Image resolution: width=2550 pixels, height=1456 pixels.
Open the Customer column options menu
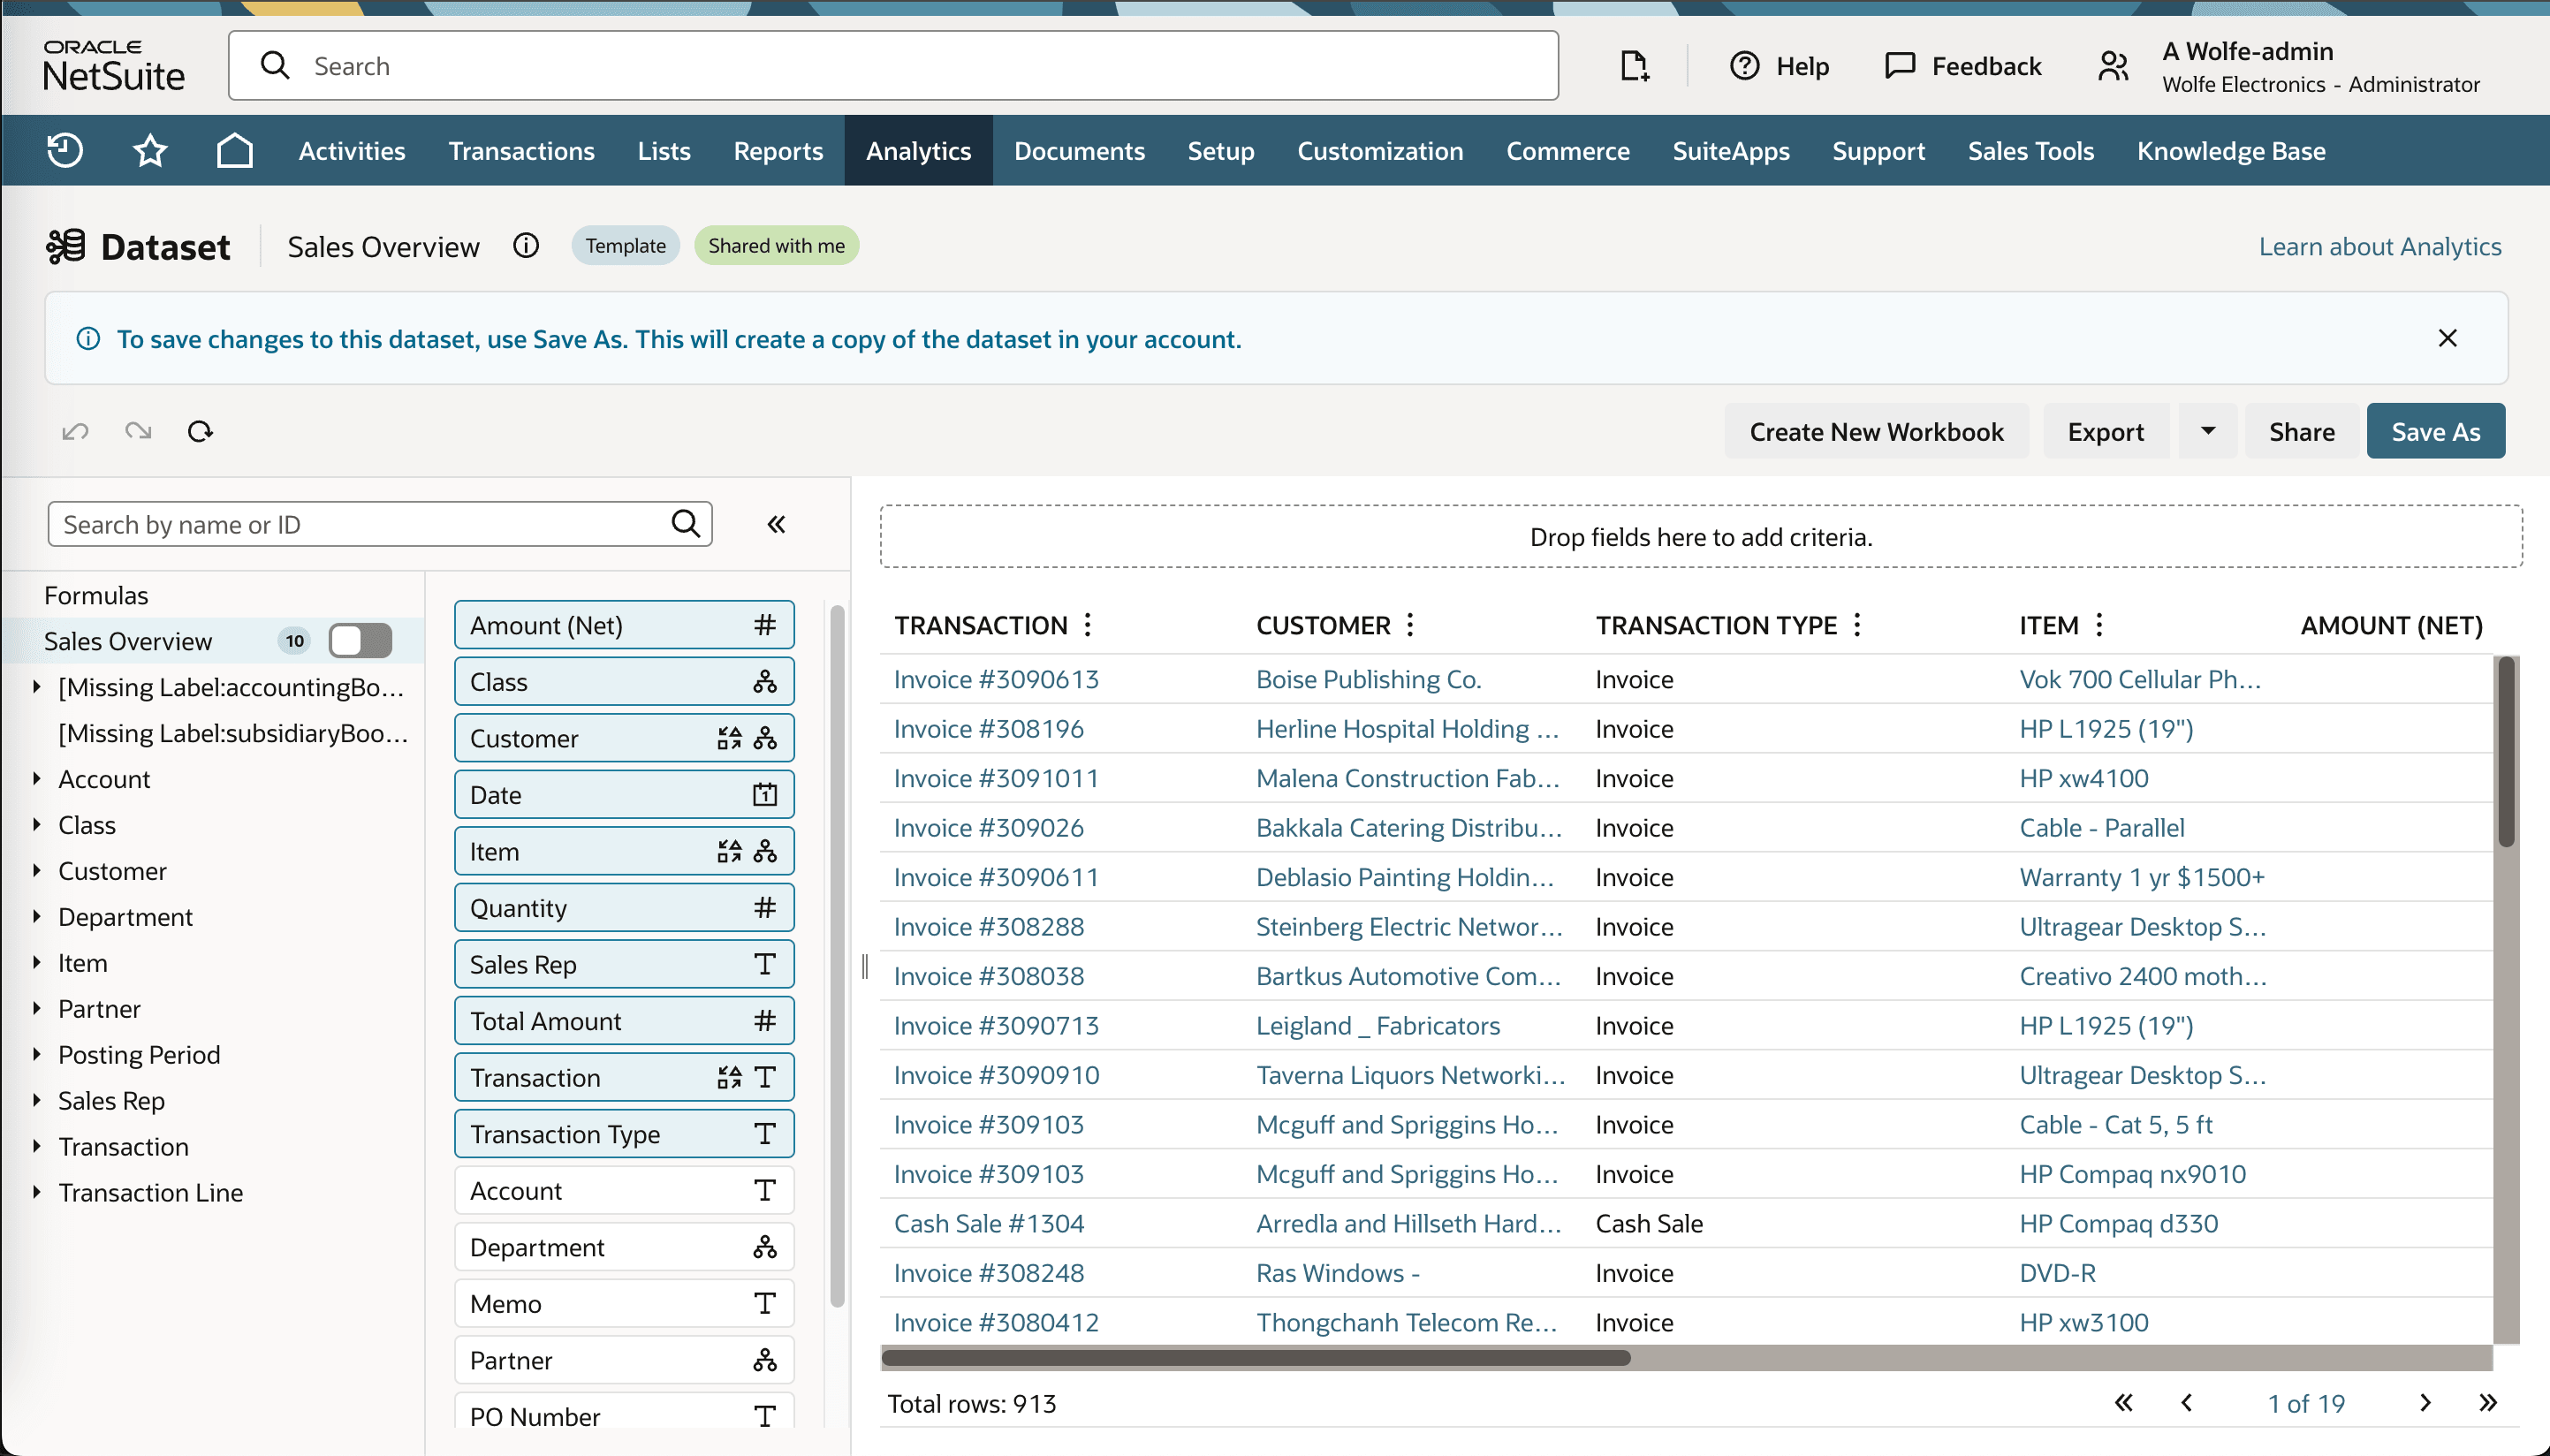point(1410,625)
